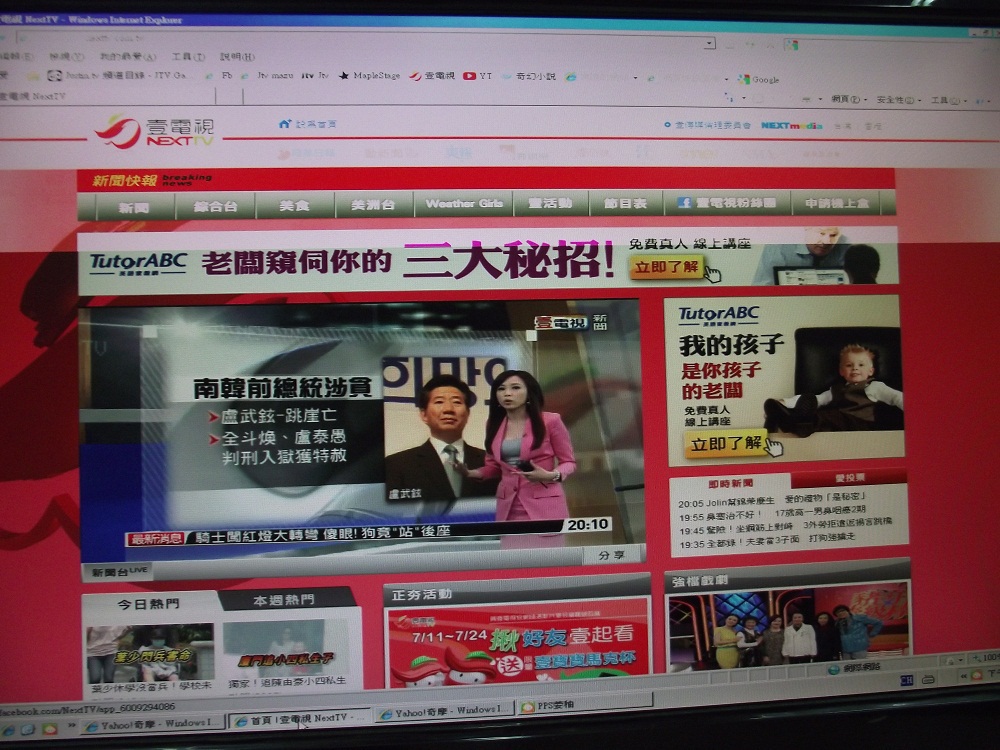The width and height of the screenshot is (1000, 750).
Task: Open the 節目表 navigation tab
Action: click(626, 203)
